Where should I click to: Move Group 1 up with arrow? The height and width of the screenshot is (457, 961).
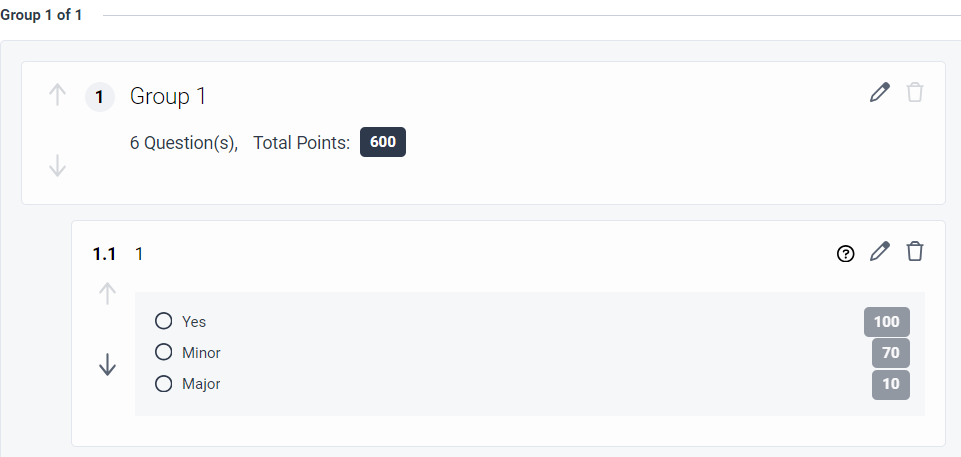pyautogui.click(x=58, y=95)
